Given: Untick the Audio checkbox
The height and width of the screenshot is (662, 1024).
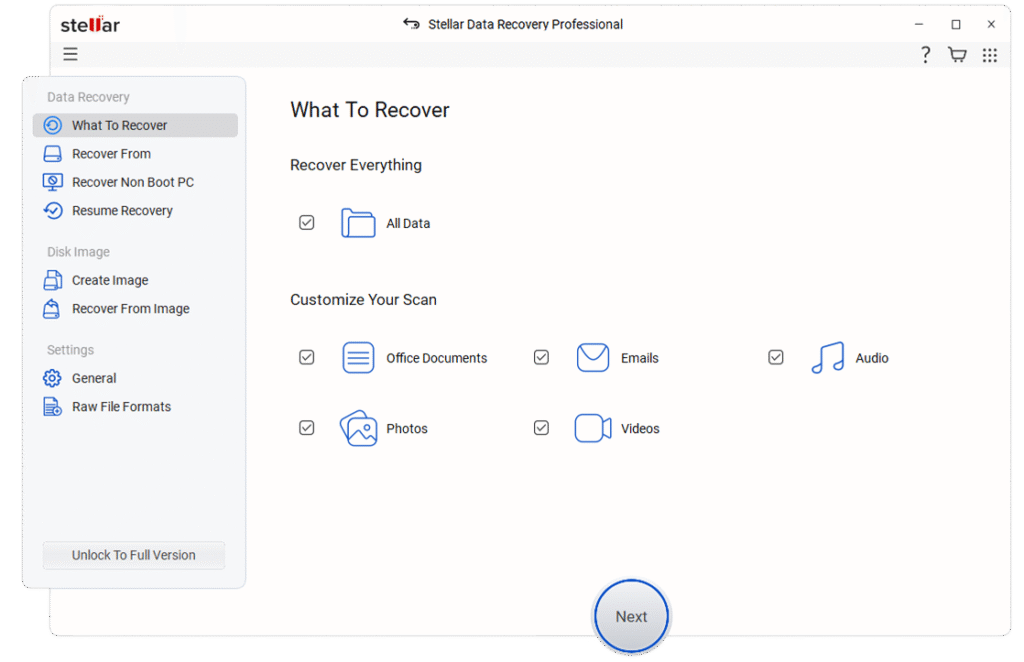Looking at the screenshot, I should pyautogui.click(x=776, y=357).
